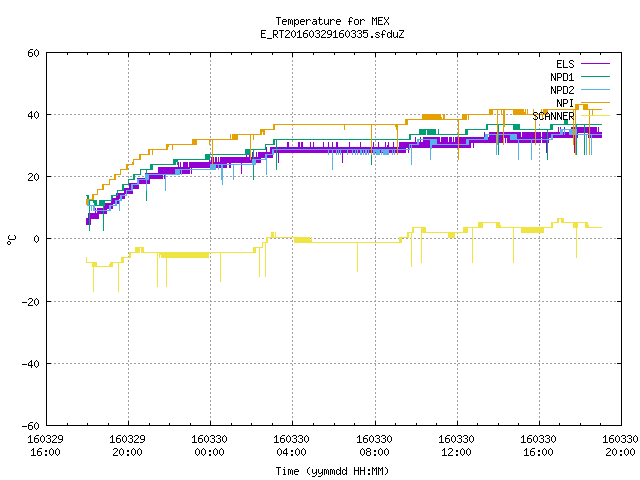Click the NPI legend label
Screen dimensions: 640x480
click(x=565, y=103)
